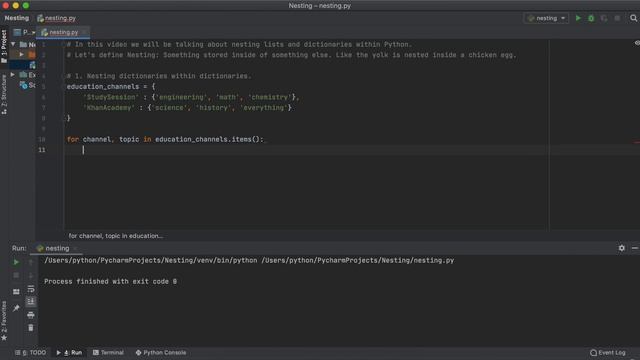Run with coverage from the top toolbar
640x360 pixels.
coord(604,18)
